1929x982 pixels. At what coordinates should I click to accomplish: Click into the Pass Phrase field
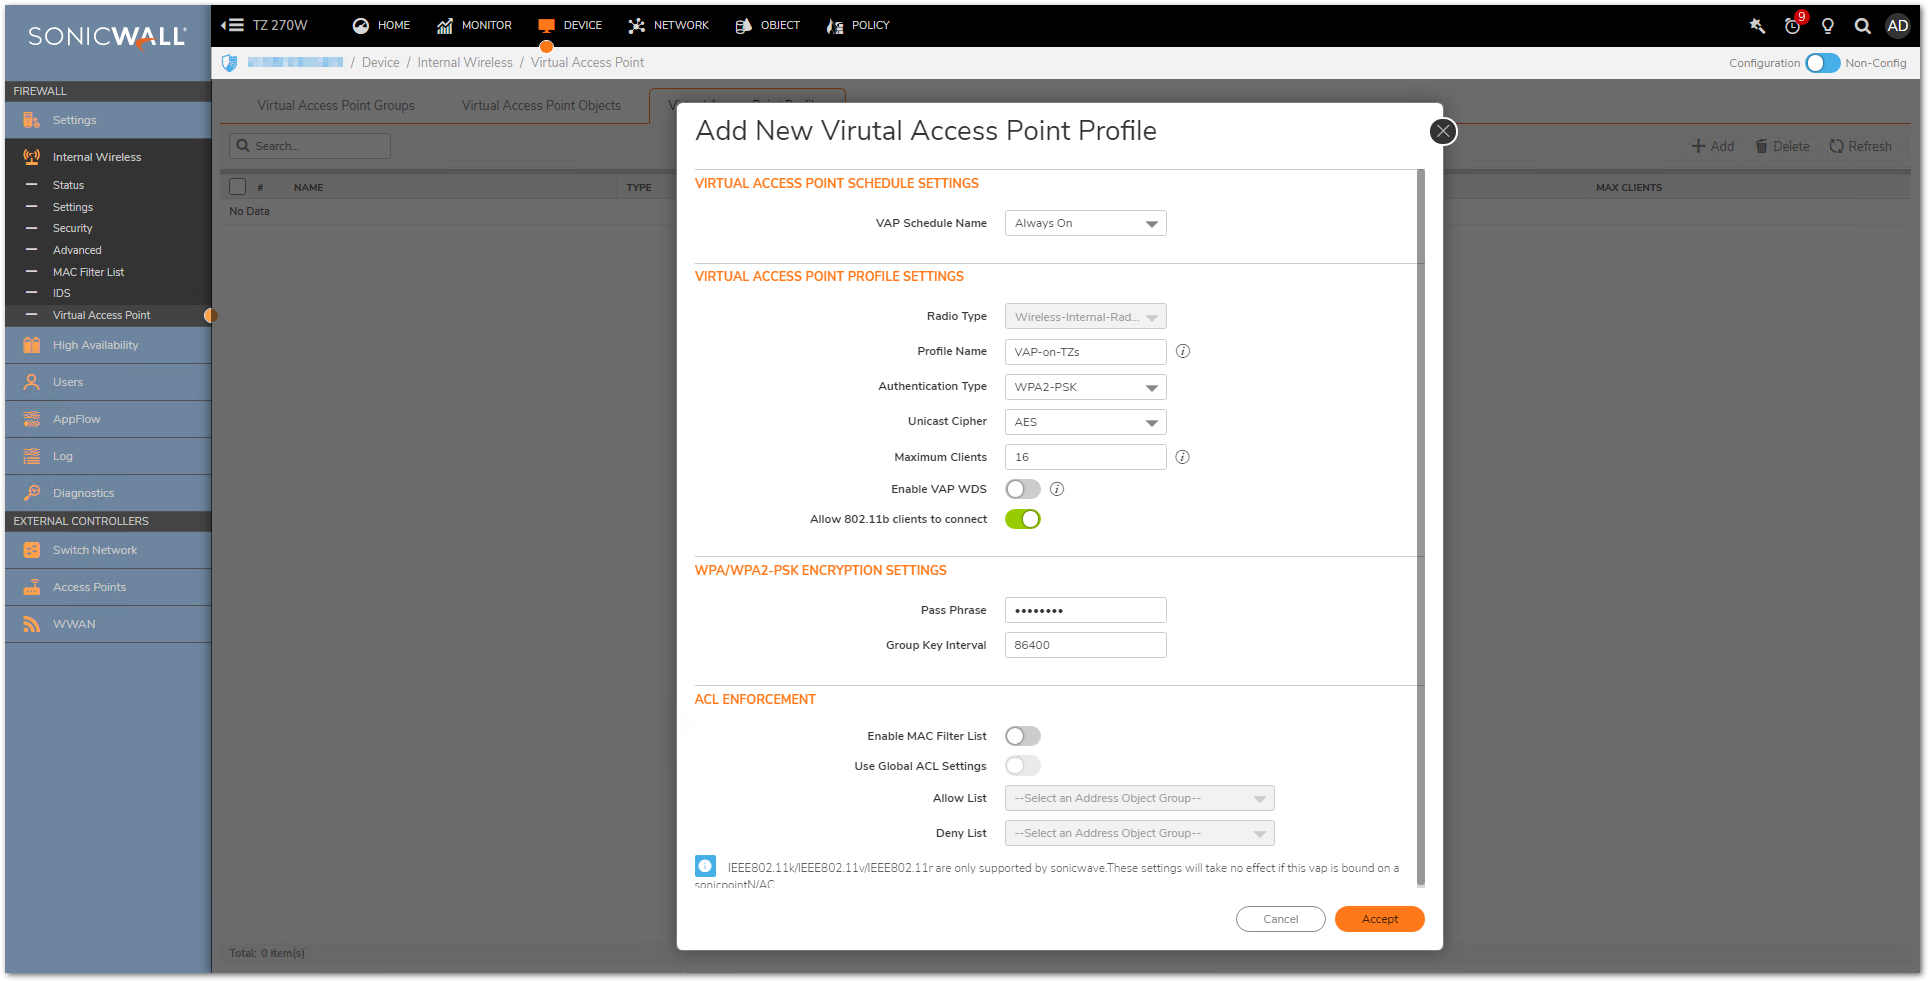coord(1085,610)
